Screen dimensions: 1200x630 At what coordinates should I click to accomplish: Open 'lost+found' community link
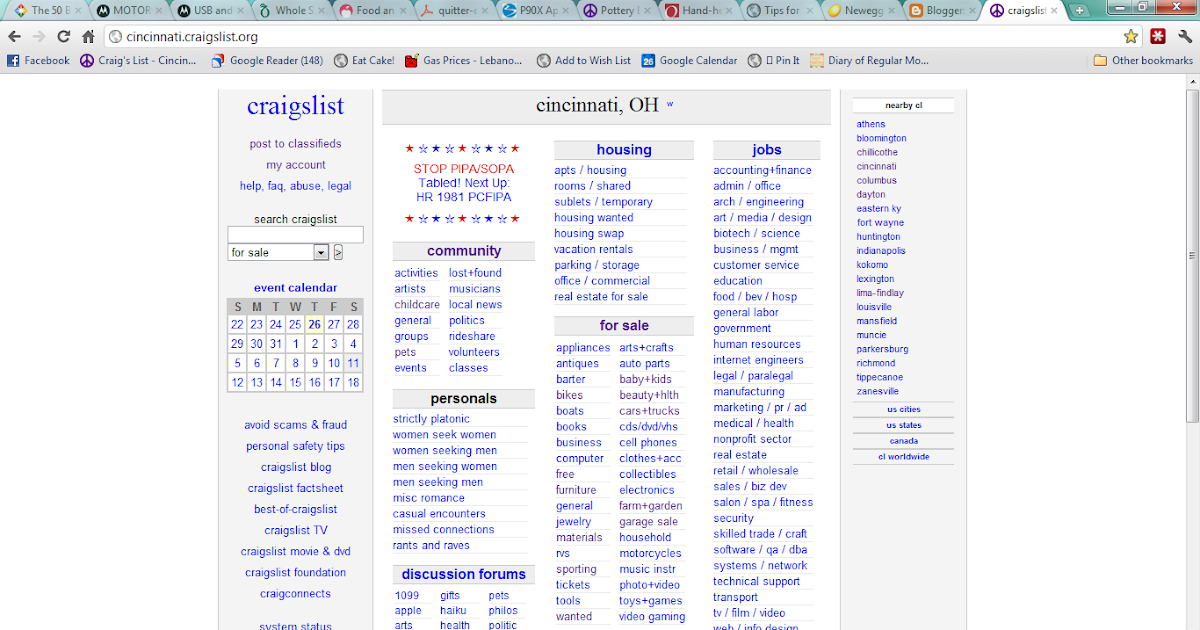coord(475,273)
